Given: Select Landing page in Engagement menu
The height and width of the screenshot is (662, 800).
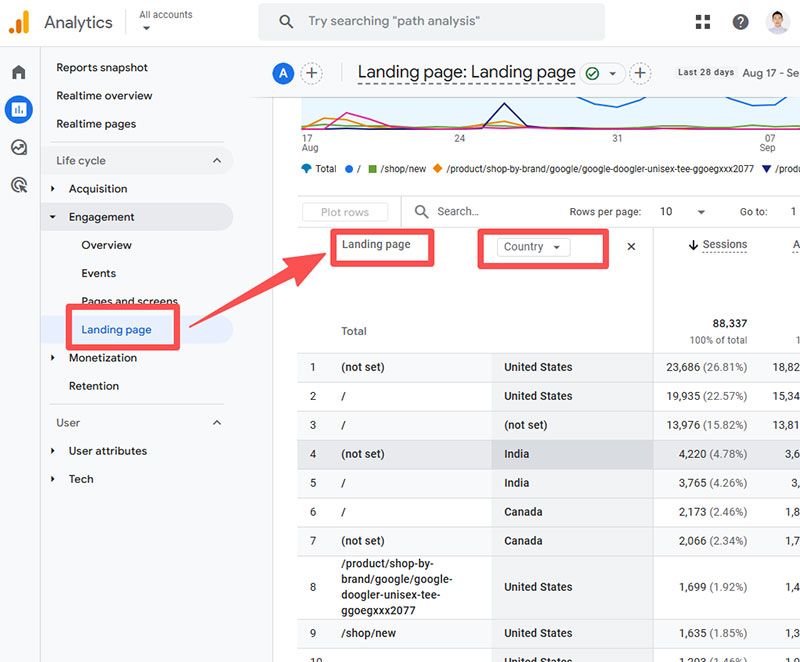Looking at the screenshot, I should [x=116, y=330].
